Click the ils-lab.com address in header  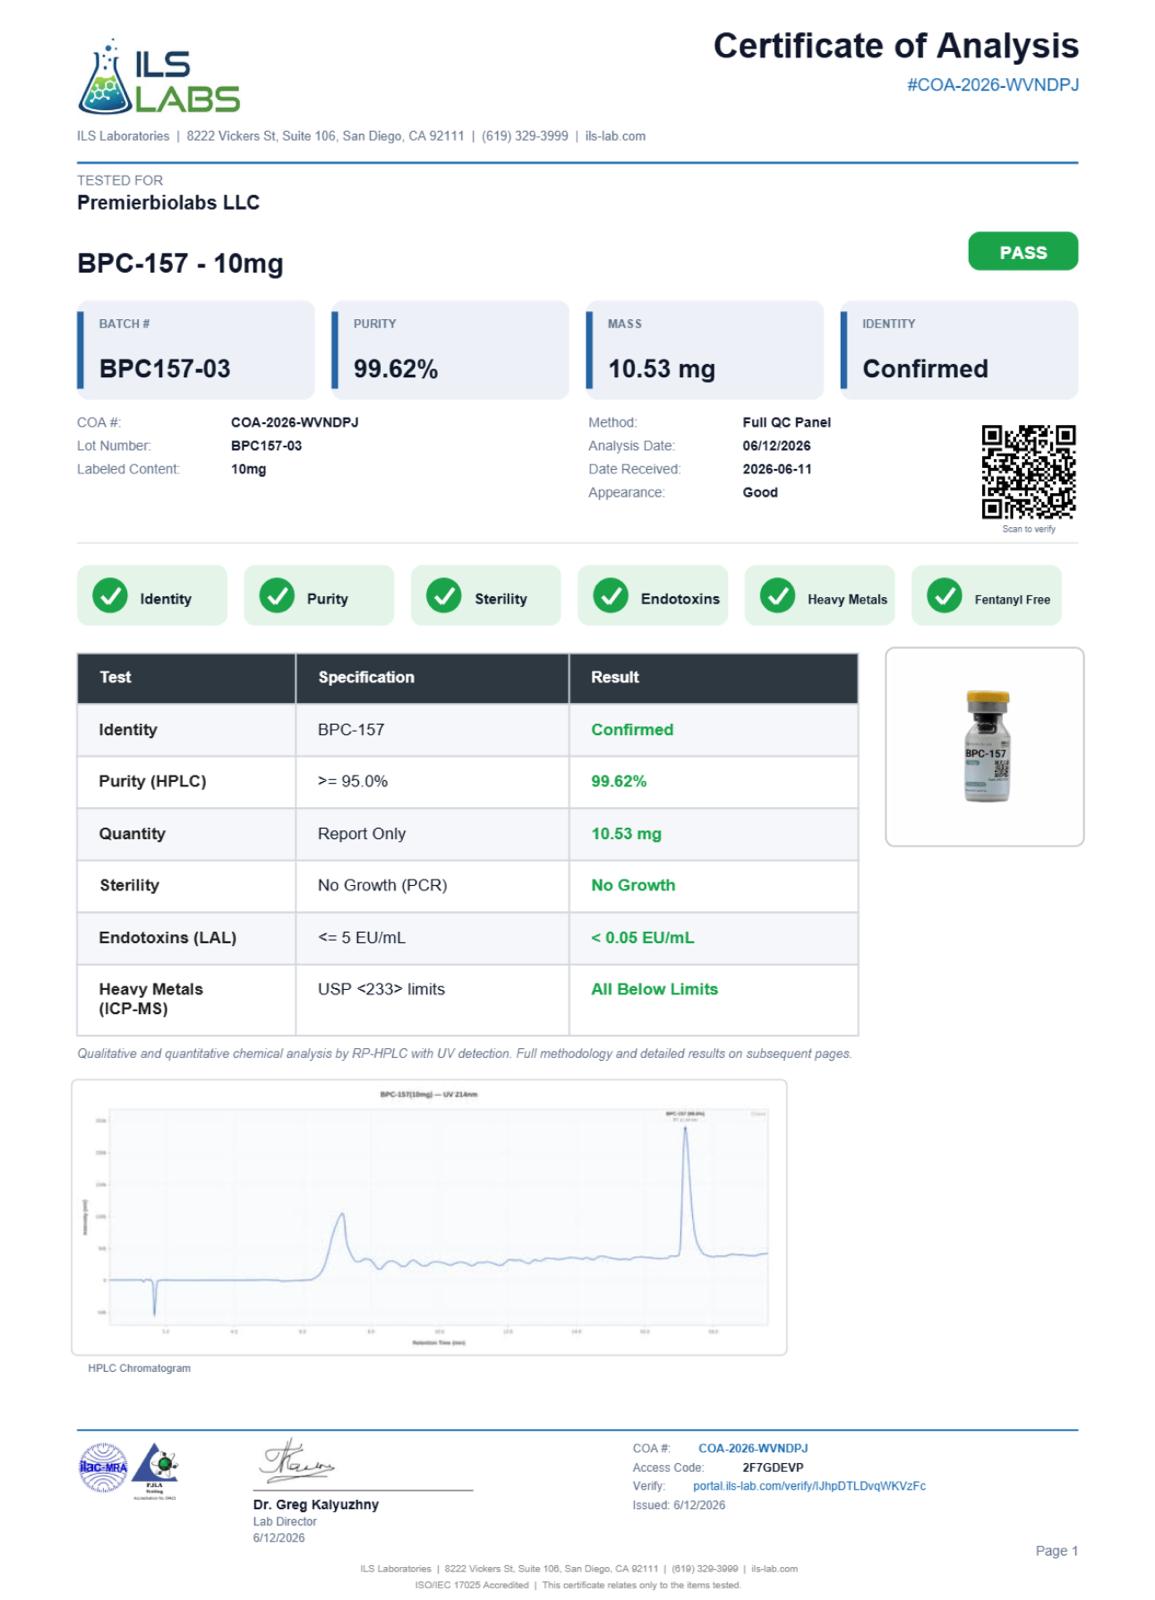(x=615, y=136)
